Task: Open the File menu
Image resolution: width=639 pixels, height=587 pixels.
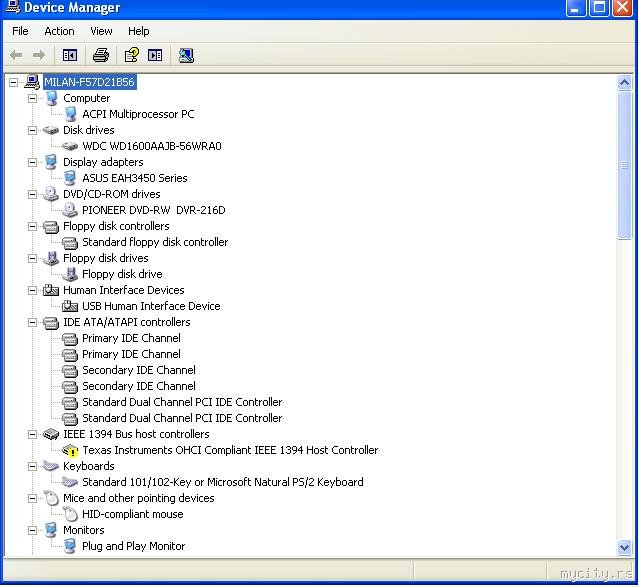Action: tap(20, 31)
